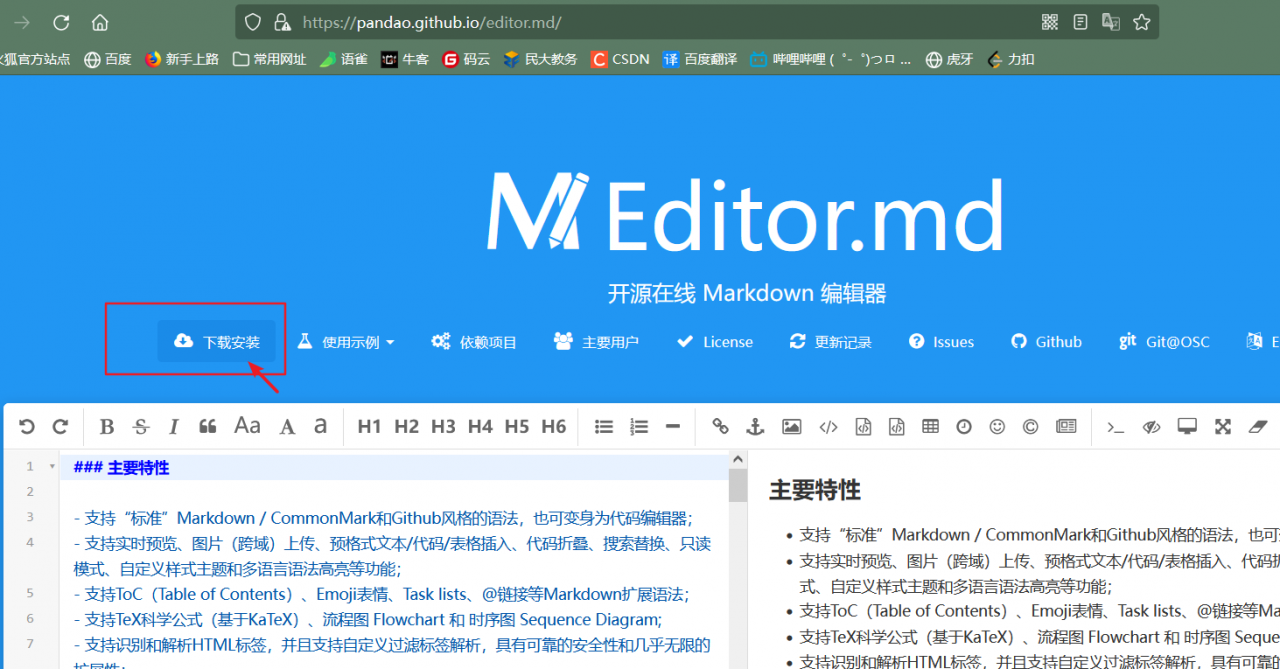Apply bold formatting with the B icon
Image resolution: width=1280 pixels, height=669 pixels.
(107, 427)
